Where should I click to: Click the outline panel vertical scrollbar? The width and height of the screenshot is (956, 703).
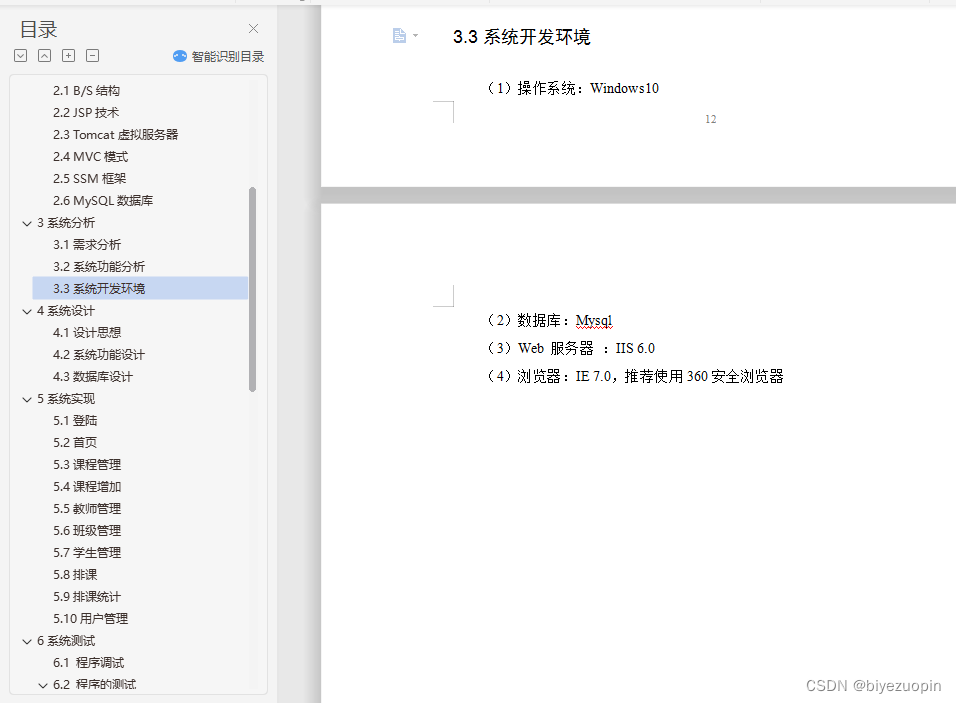252,290
